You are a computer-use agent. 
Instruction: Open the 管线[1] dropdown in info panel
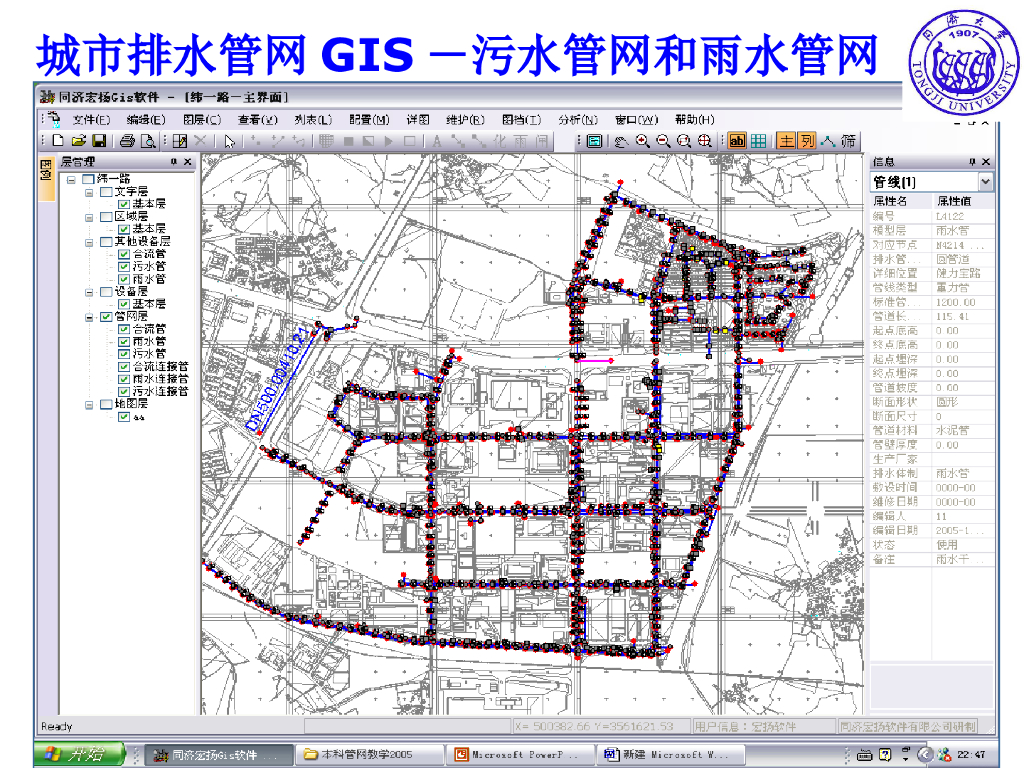pos(985,182)
